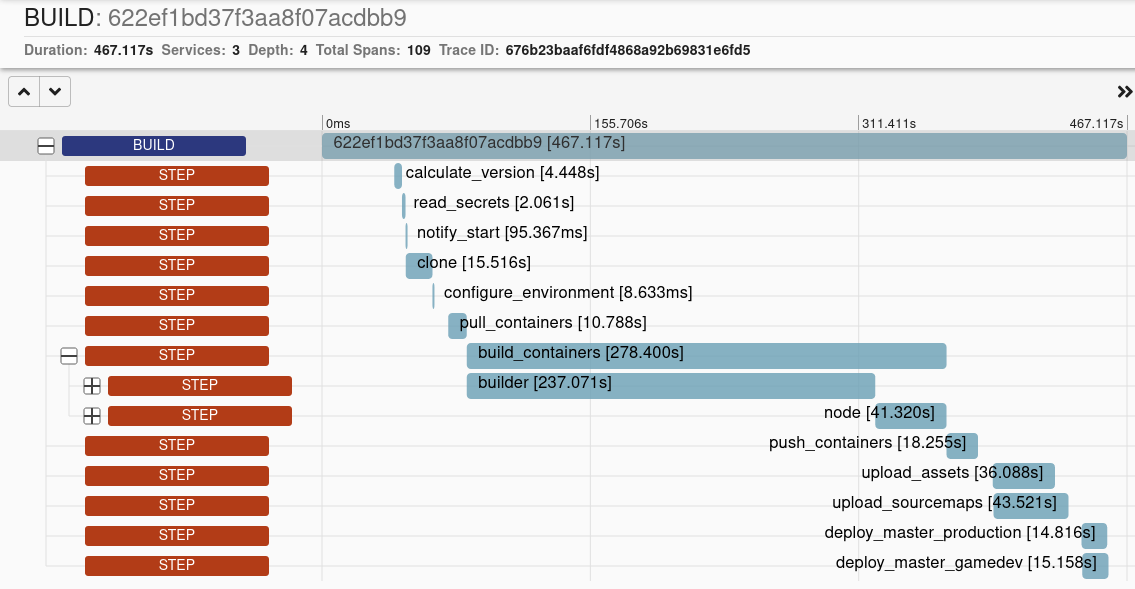The image size is (1135, 589).
Task: Click the Total Spans value 109
Action: (x=418, y=51)
